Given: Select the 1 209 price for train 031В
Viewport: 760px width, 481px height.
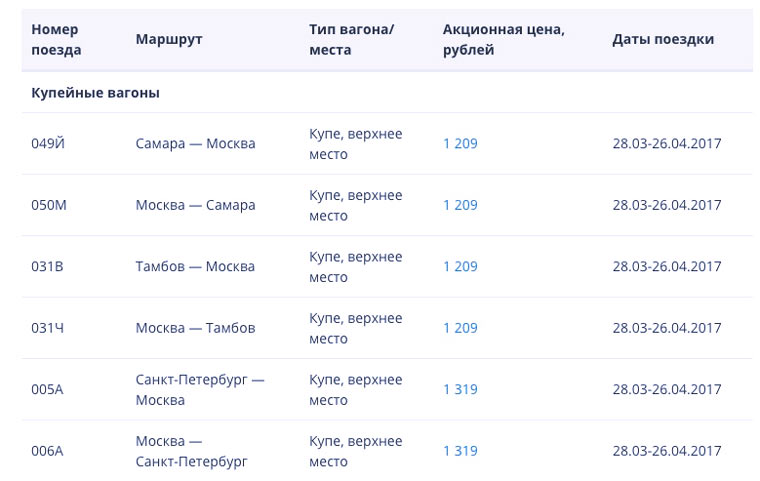Looking at the screenshot, I should 460,267.
